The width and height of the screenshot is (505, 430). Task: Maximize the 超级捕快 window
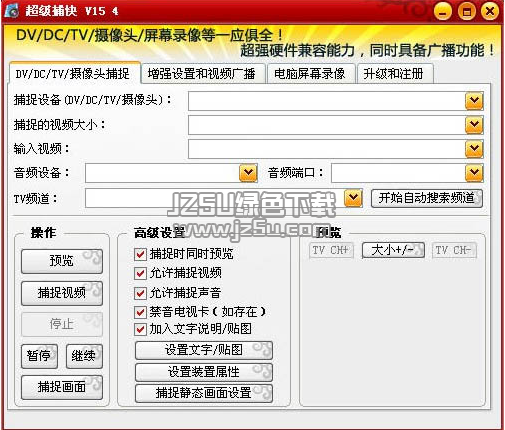coord(467,11)
